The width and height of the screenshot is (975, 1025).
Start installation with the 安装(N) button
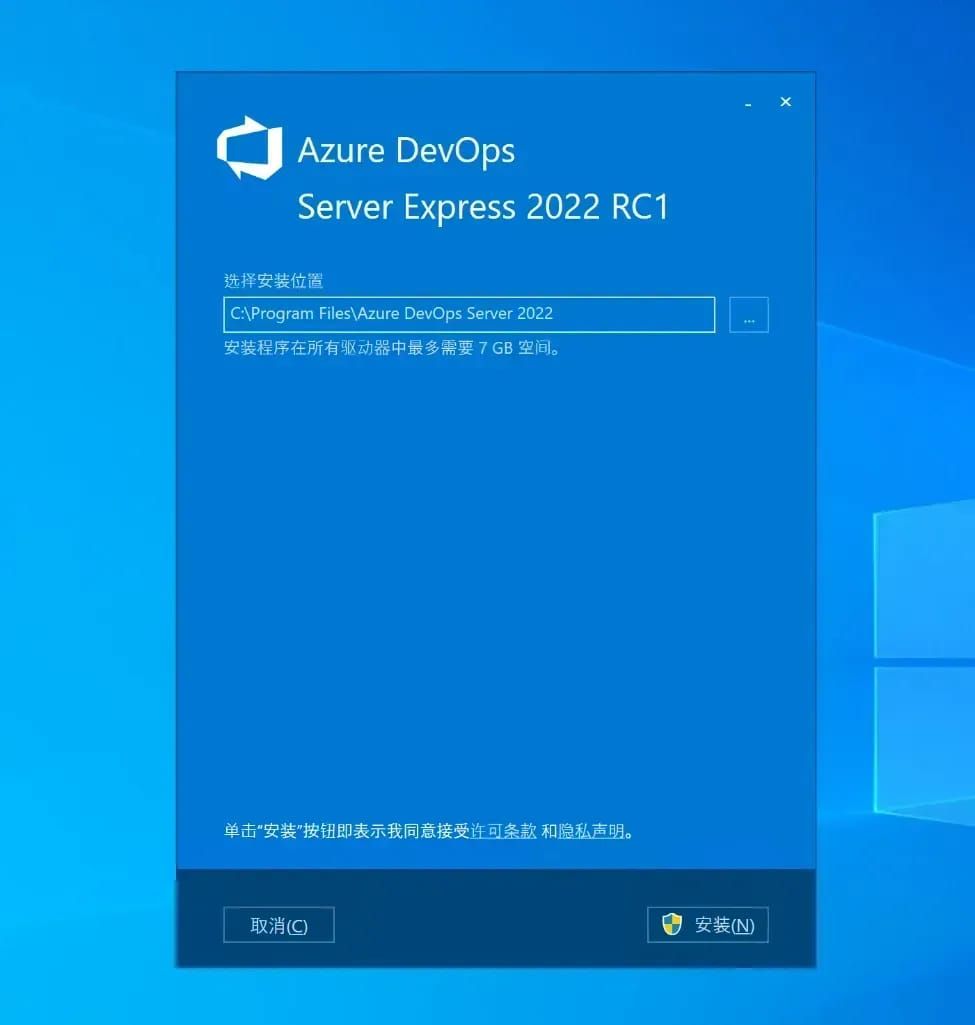(x=708, y=925)
